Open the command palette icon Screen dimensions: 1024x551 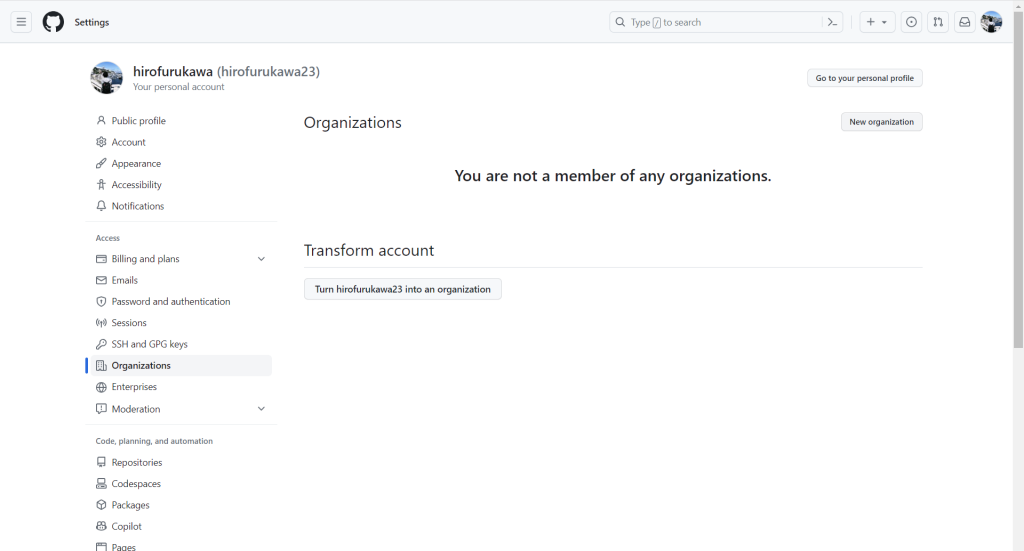831,22
